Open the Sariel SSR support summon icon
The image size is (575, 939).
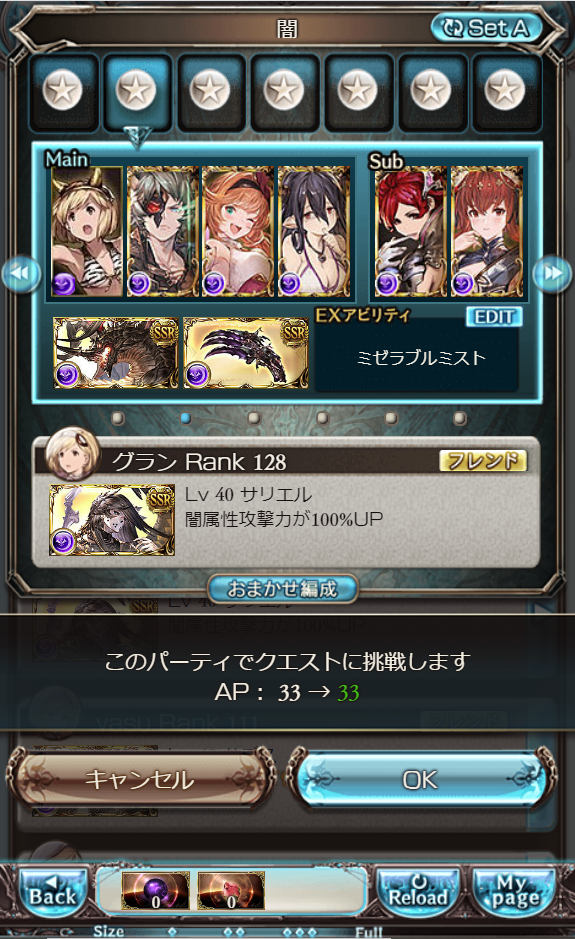tap(112, 520)
